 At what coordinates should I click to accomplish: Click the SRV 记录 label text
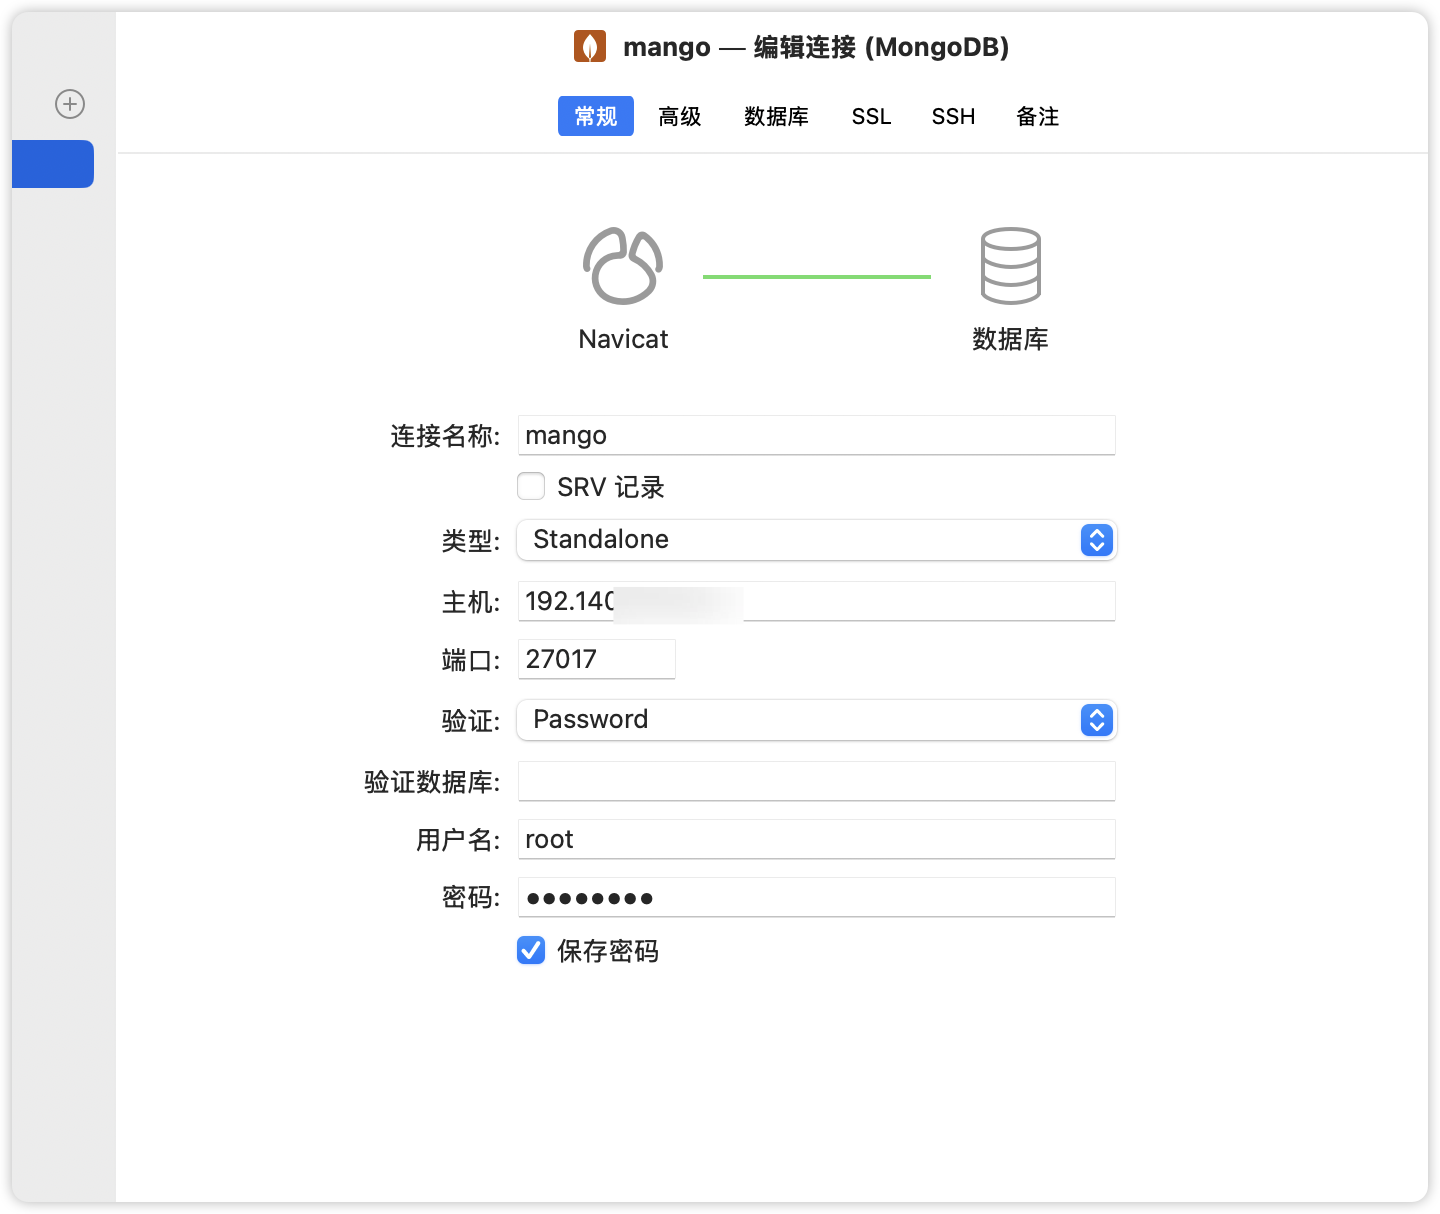click(611, 487)
